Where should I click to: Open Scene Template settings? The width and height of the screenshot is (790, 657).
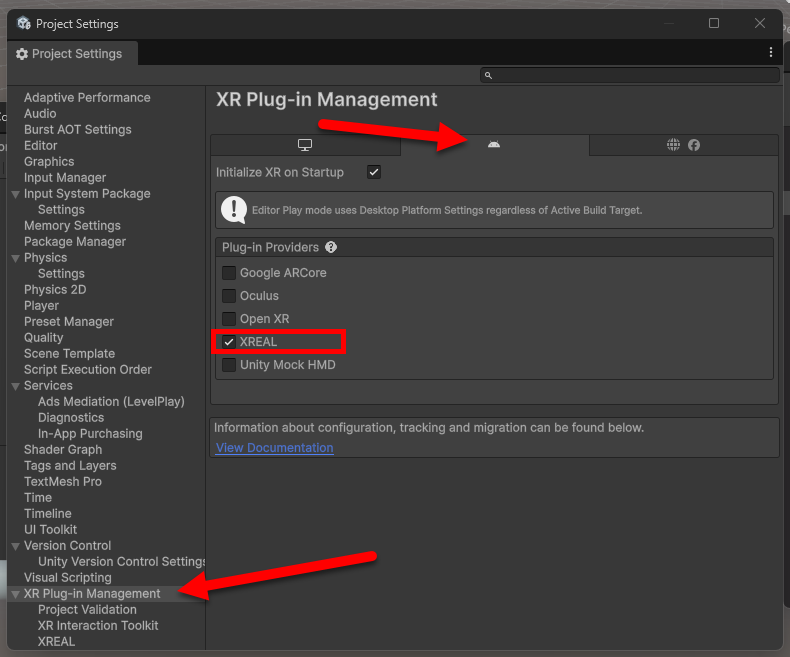70,354
